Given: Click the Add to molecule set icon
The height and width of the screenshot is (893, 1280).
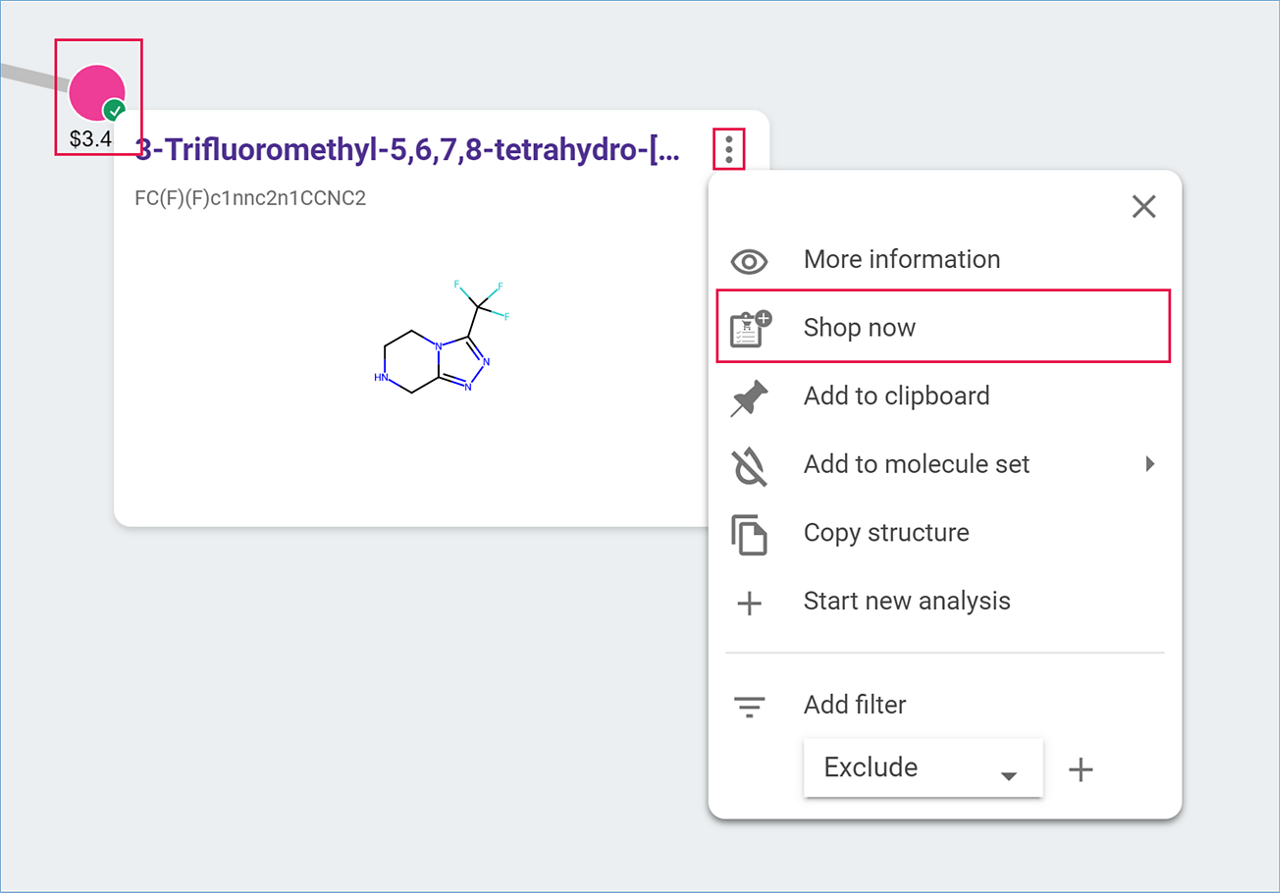Looking at the screenshot, I should 749,466.
